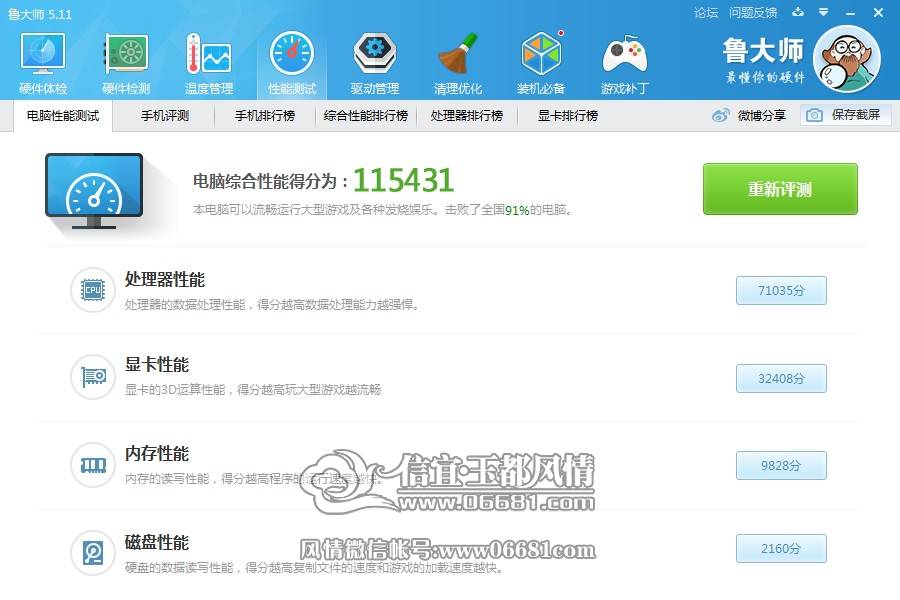900x600 pixels.
Task: Click the 保存截屏 save screenshot button
Action: pos(846,115)
